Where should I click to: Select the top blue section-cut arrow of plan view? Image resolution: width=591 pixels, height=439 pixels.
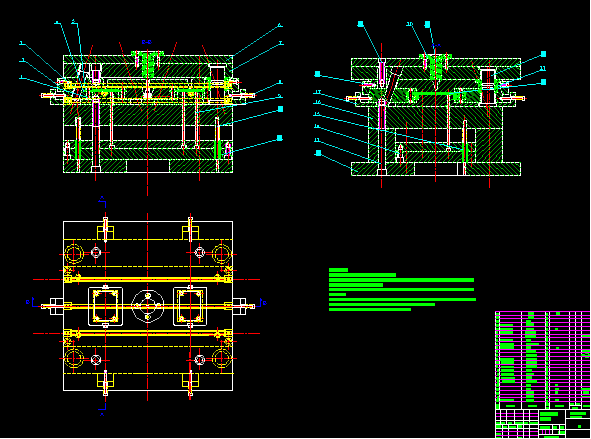pyautogui.click(x=102, y=202)
